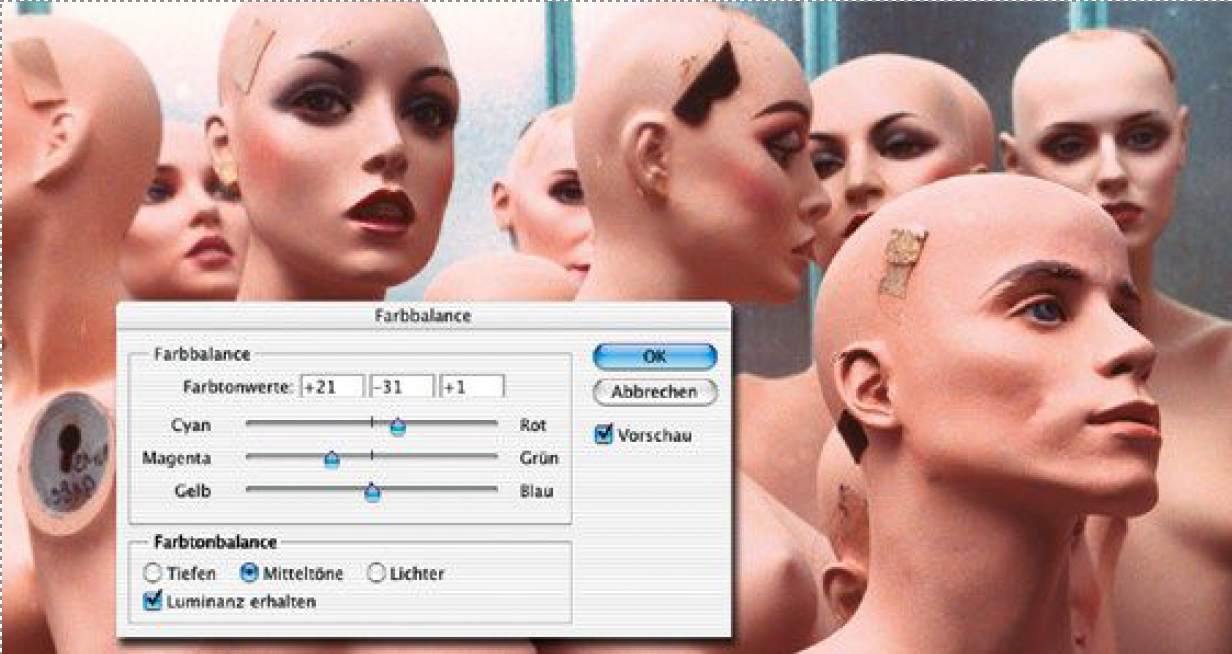Focus the first Farbtonwerte field (+21)
This screenshot has height=654, width=1232.
(x=332, y=386)
